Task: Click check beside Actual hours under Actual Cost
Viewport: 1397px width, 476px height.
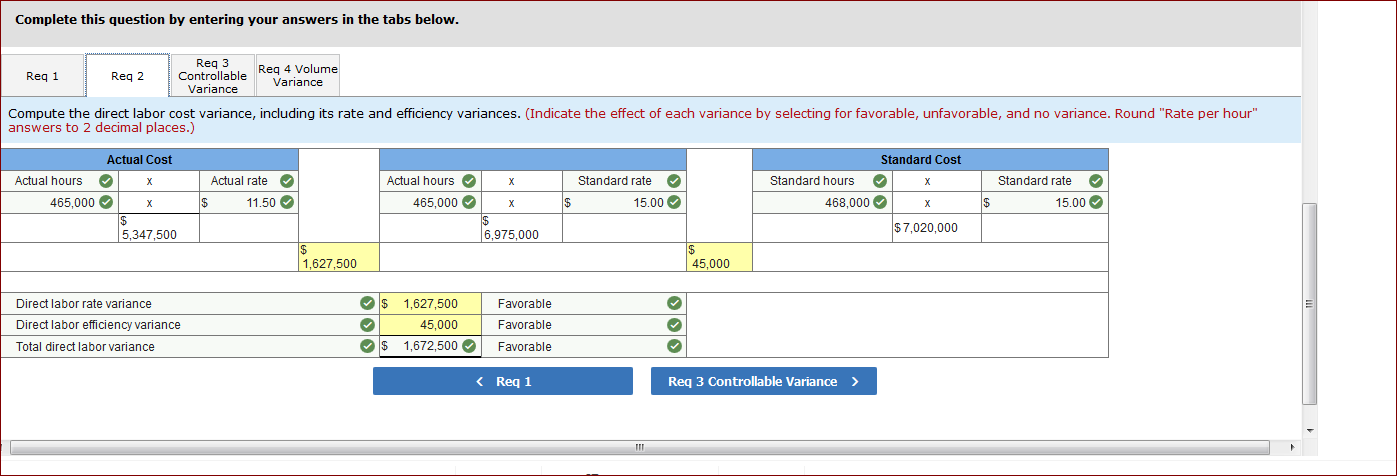Action: (x=105, y=181)
